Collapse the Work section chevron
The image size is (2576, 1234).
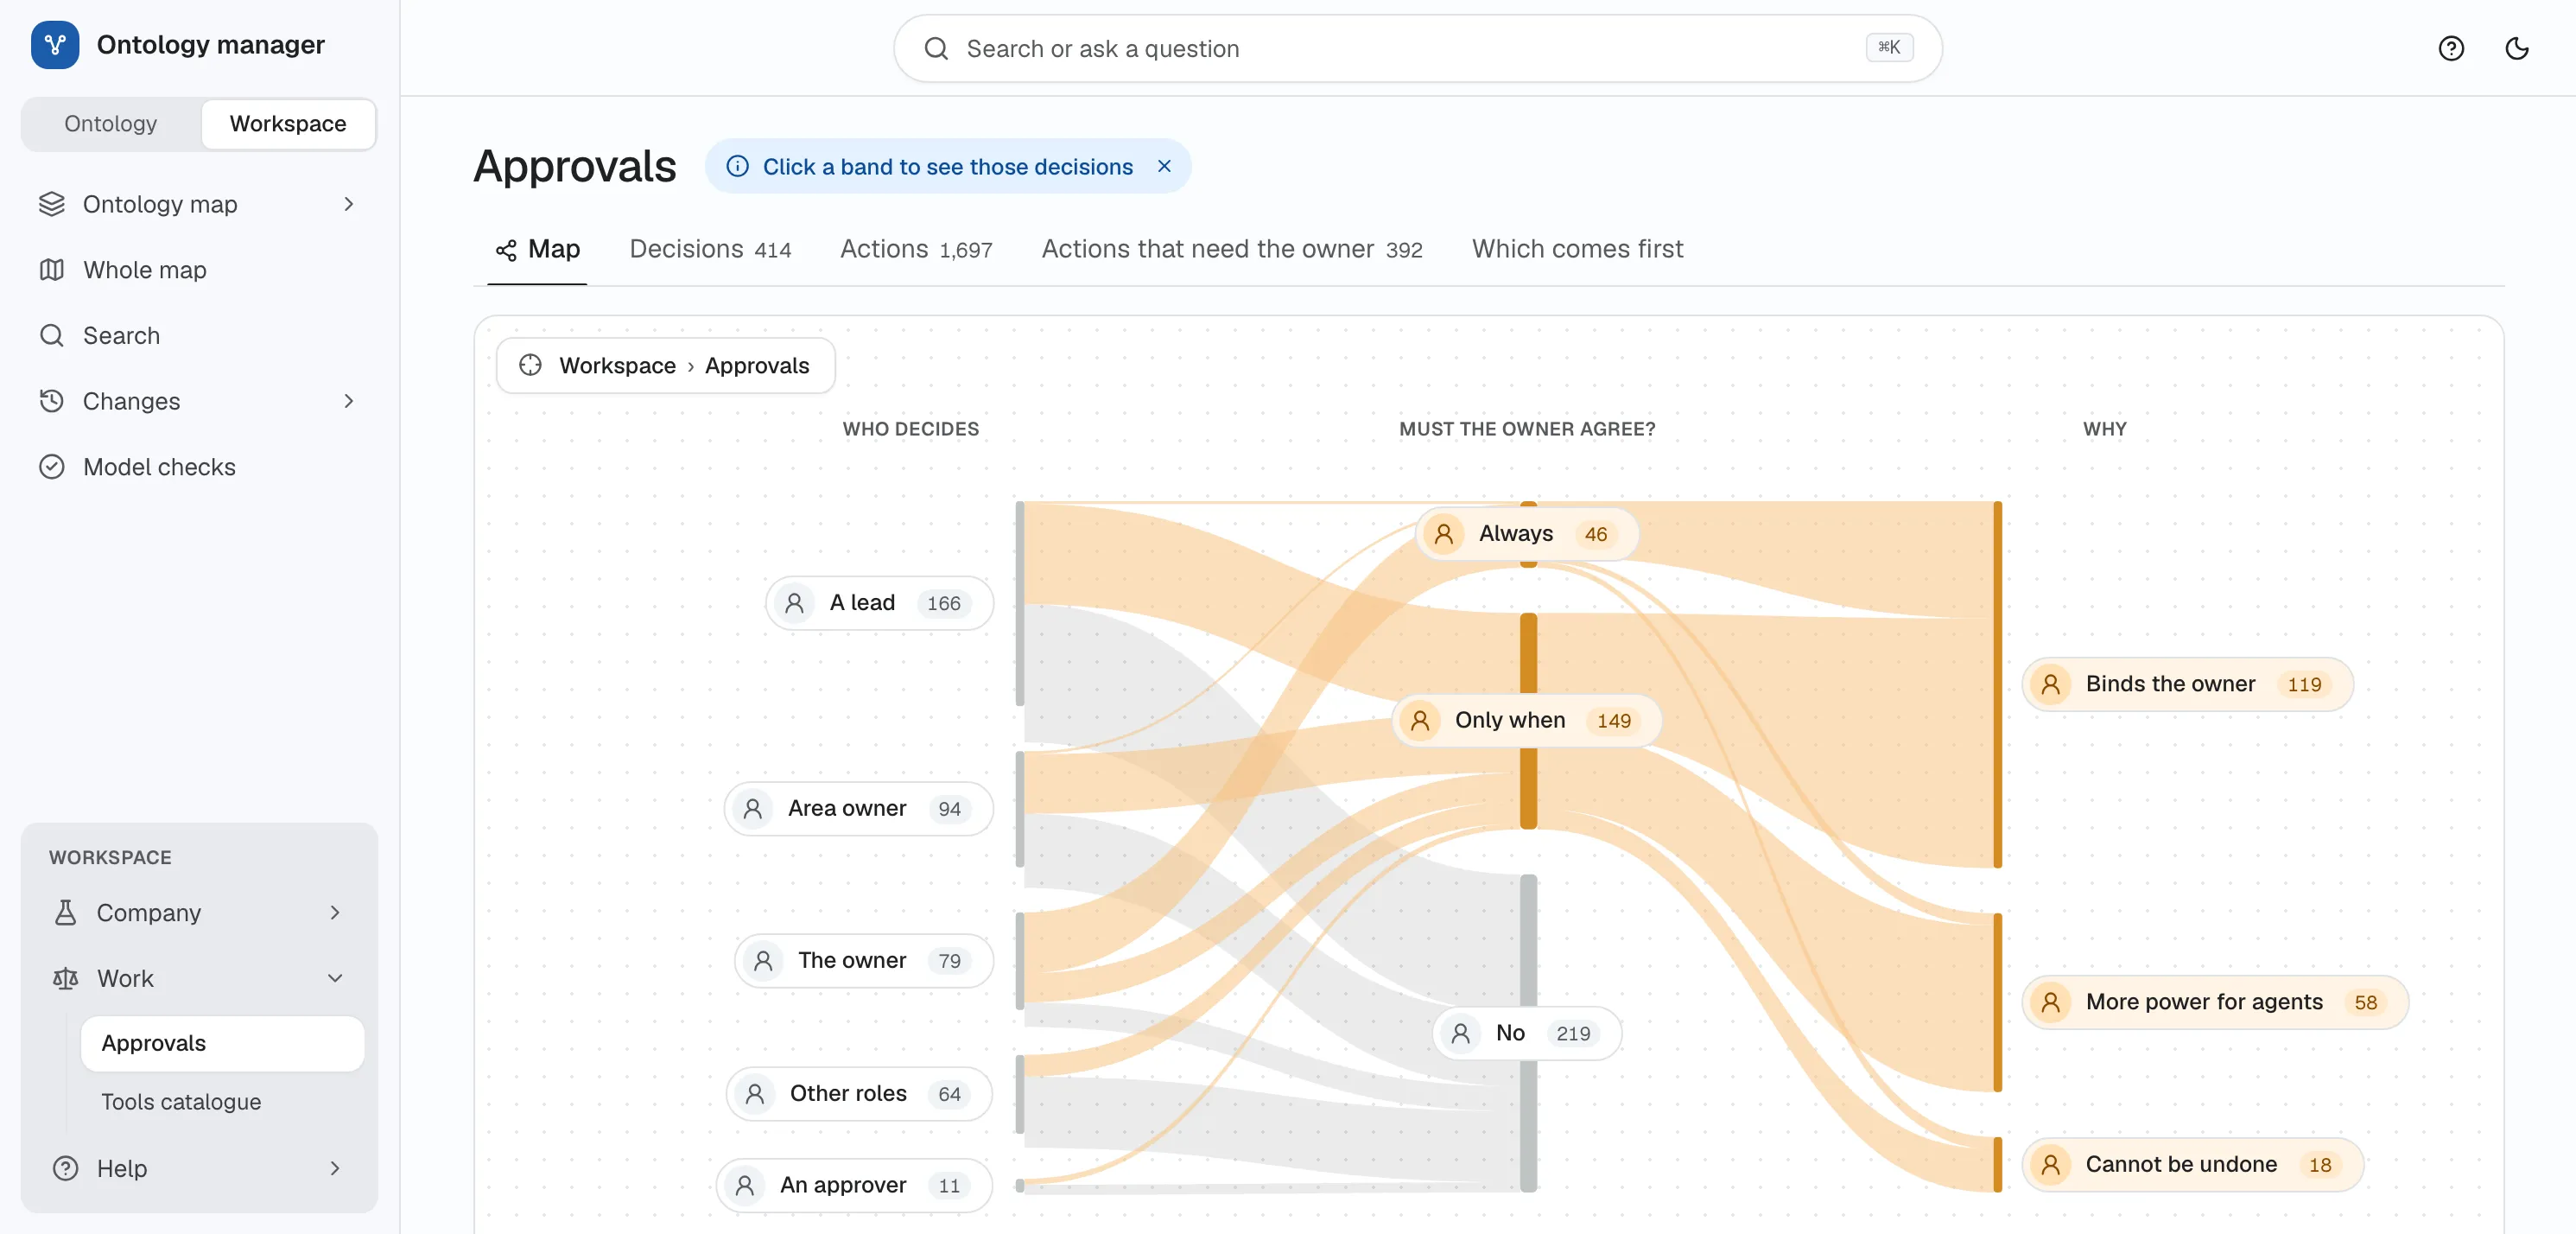coord(335,978)
